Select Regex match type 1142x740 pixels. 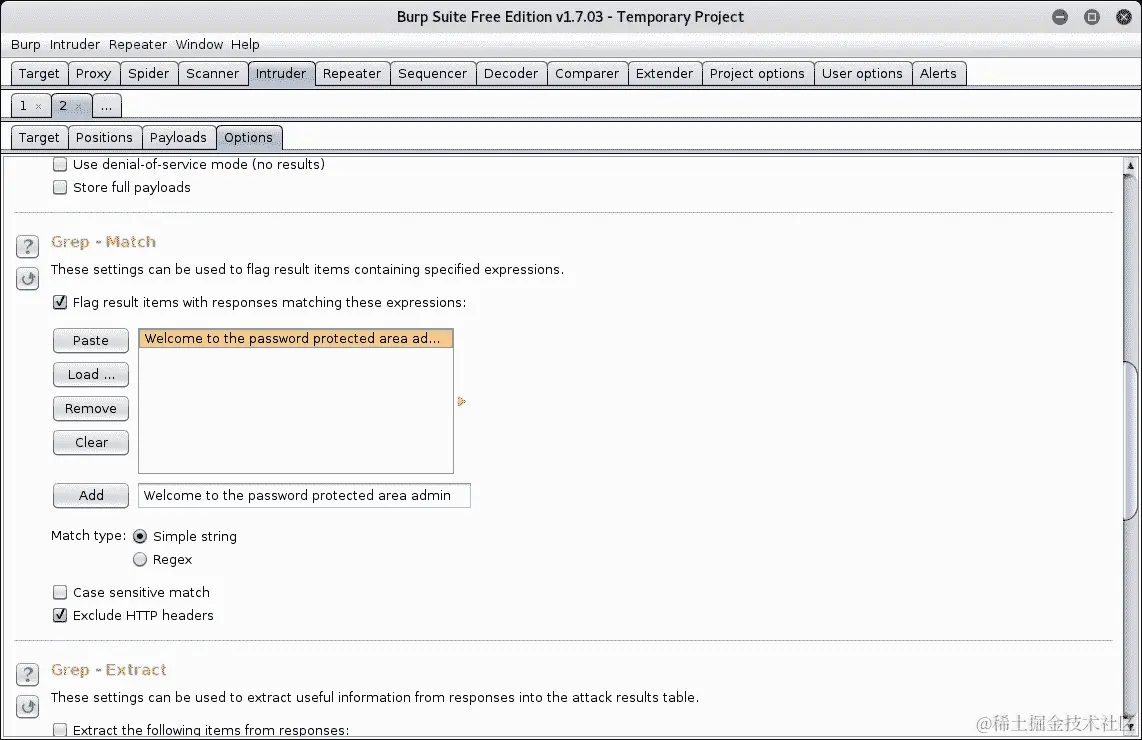140,559
